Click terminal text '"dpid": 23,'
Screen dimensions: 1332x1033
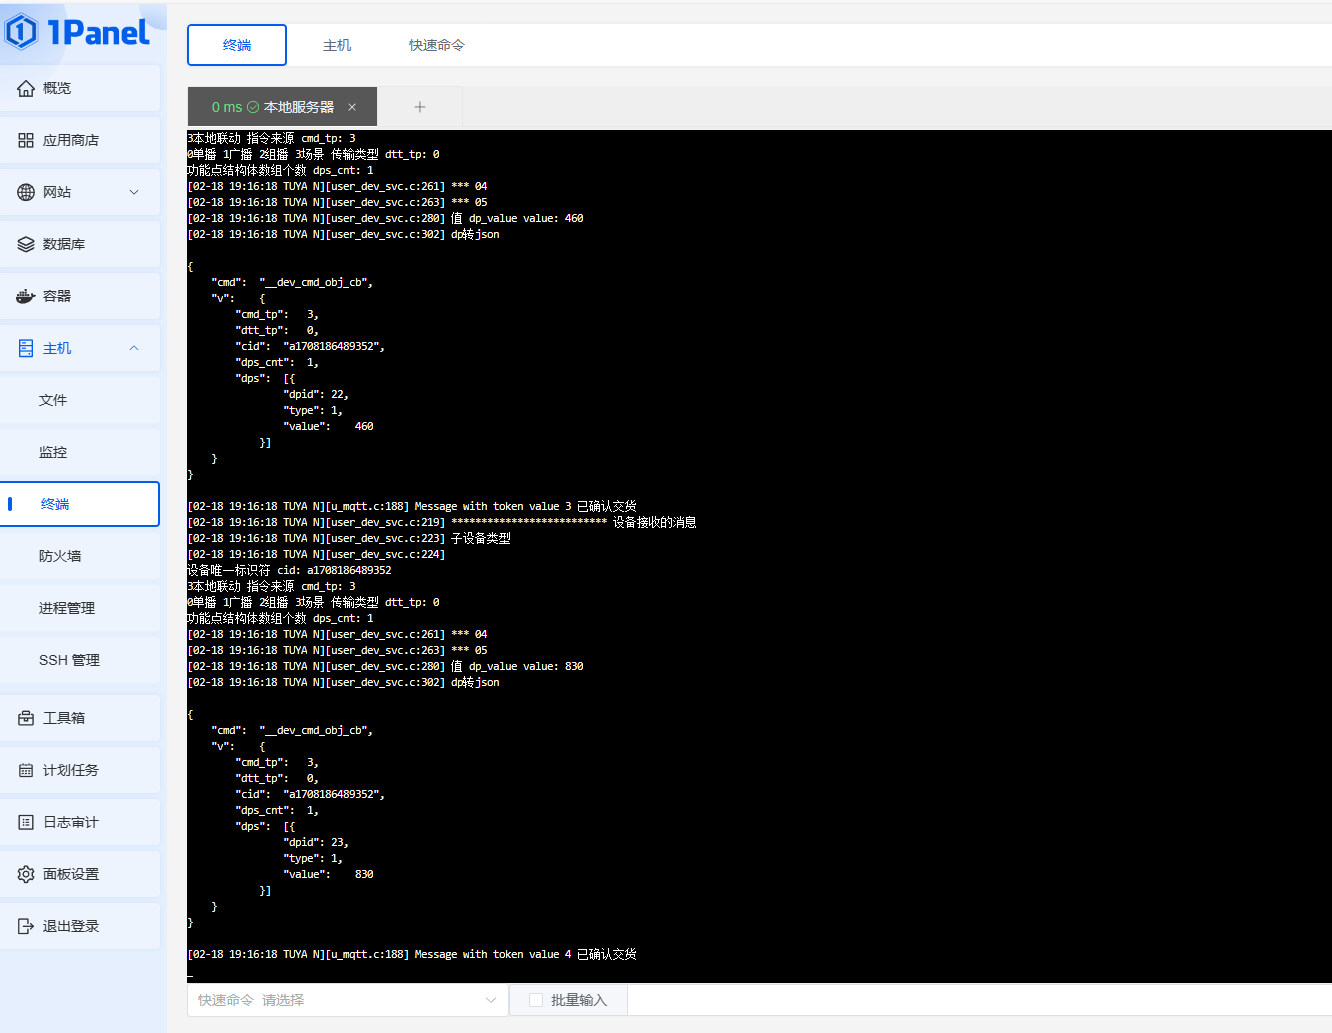tap(316, 842)
